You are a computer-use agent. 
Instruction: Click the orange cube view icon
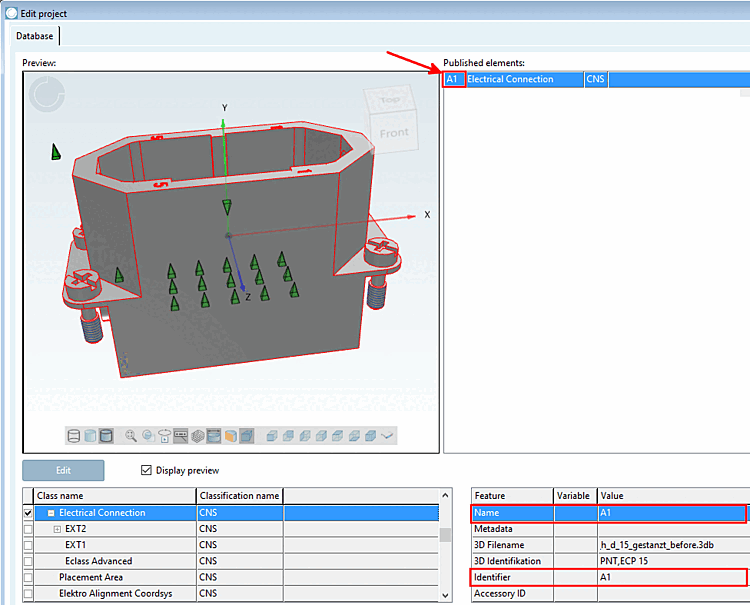tap(230, 435)
